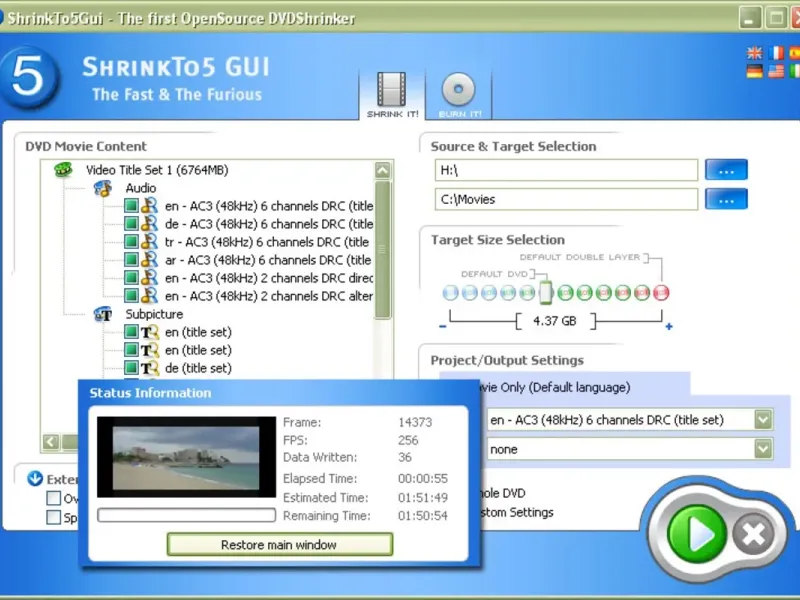Click the status progress bar
800x600 pixels.
[186, 515]
